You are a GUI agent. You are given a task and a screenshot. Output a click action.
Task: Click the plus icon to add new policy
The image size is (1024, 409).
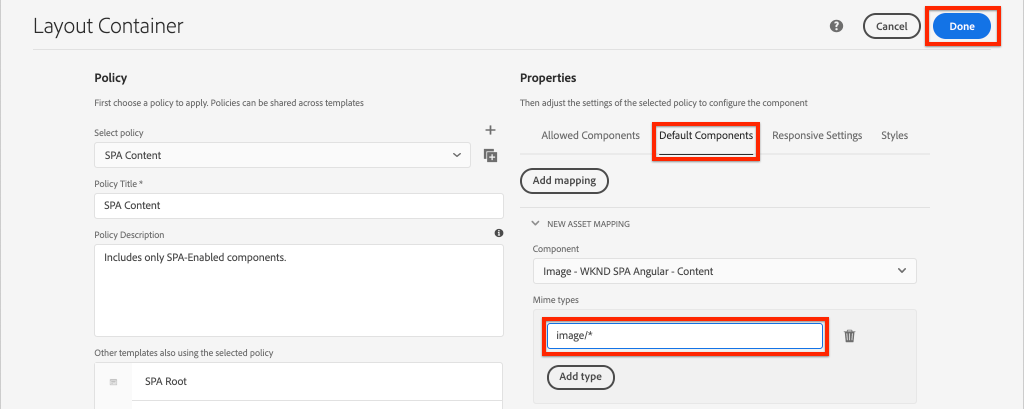pos(490,130)
